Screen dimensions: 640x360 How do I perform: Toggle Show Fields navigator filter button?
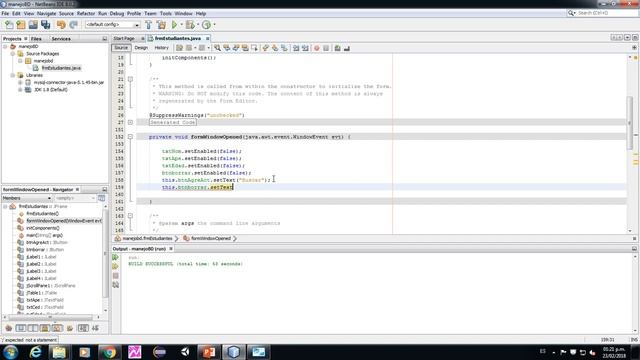point(20,328)
